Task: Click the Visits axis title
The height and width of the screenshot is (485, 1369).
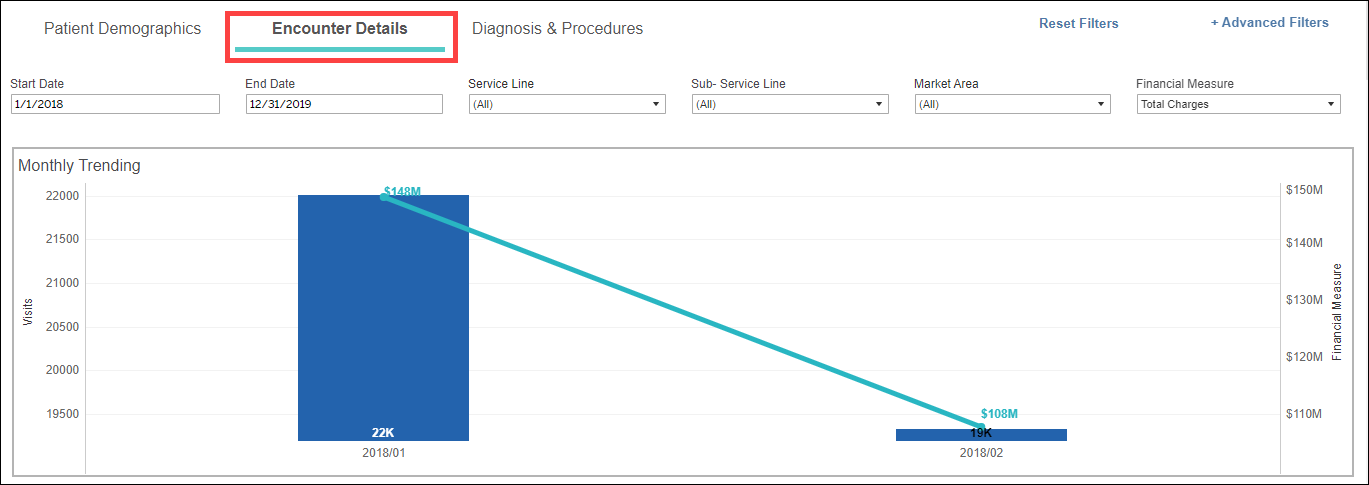Action: 27,312
